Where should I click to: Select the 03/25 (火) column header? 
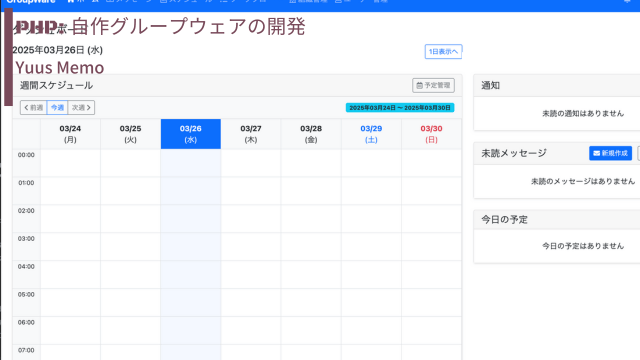click(130, 134)
